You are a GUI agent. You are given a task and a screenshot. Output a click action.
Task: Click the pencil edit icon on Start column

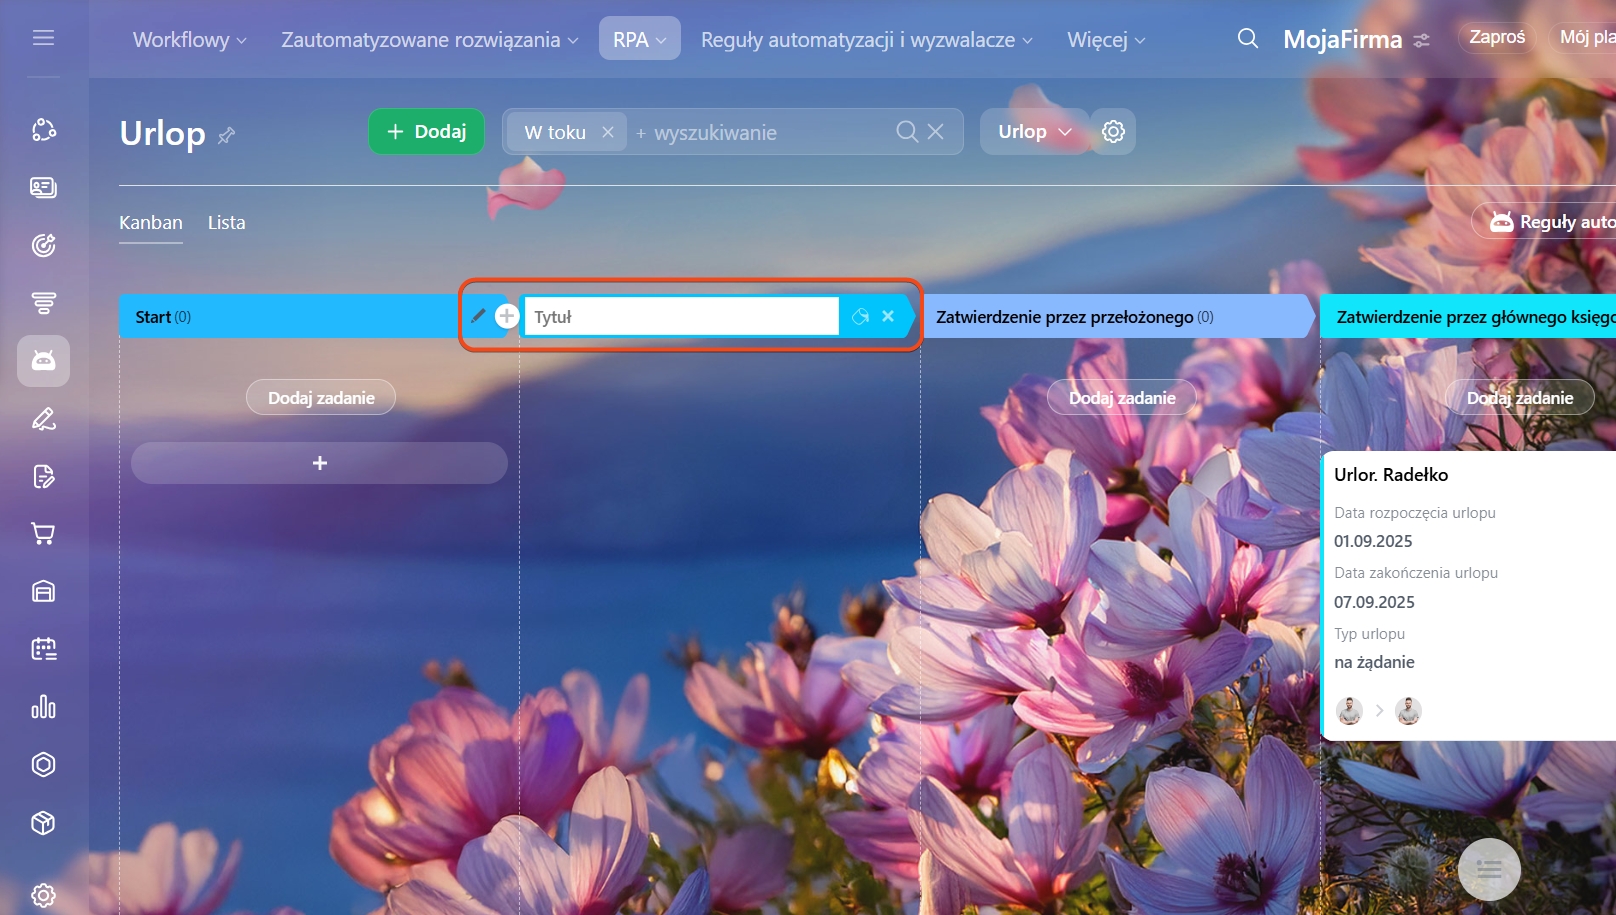tap(478, 316)
